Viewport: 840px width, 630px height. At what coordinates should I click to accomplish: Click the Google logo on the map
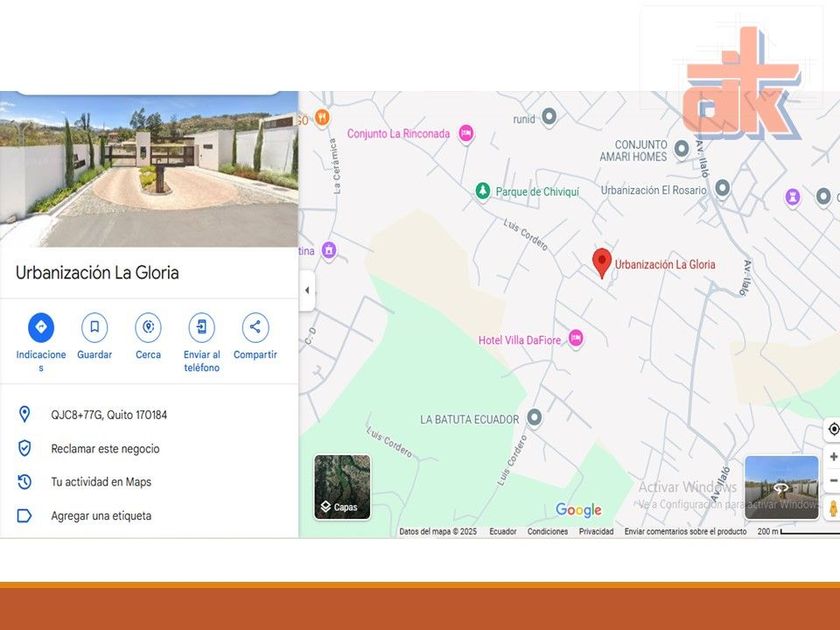(x=579, y=509)
